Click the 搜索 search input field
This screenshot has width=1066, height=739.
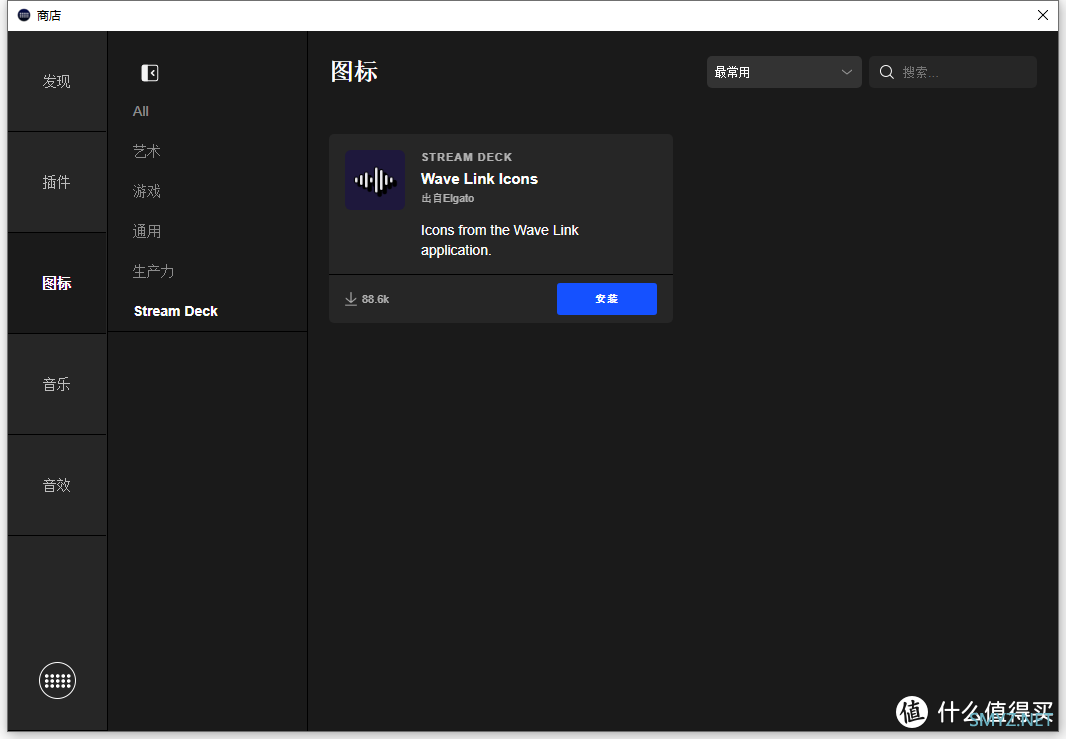pos(952,72)
